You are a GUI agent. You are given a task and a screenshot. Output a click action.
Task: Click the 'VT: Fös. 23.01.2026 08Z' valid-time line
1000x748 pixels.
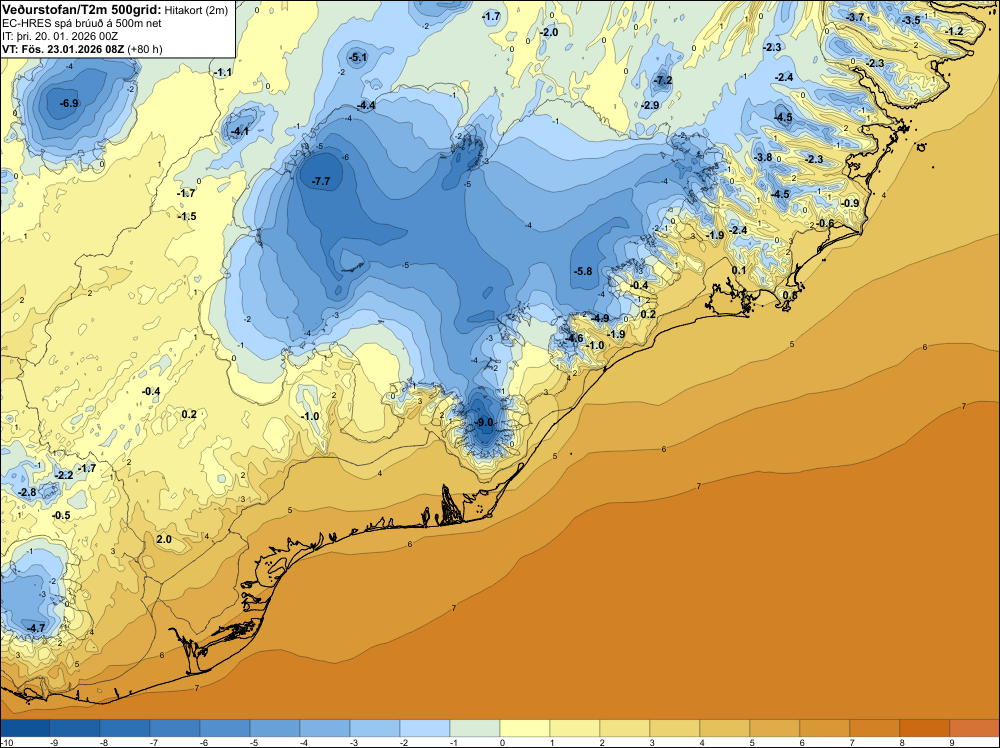(x=64, y=49)
